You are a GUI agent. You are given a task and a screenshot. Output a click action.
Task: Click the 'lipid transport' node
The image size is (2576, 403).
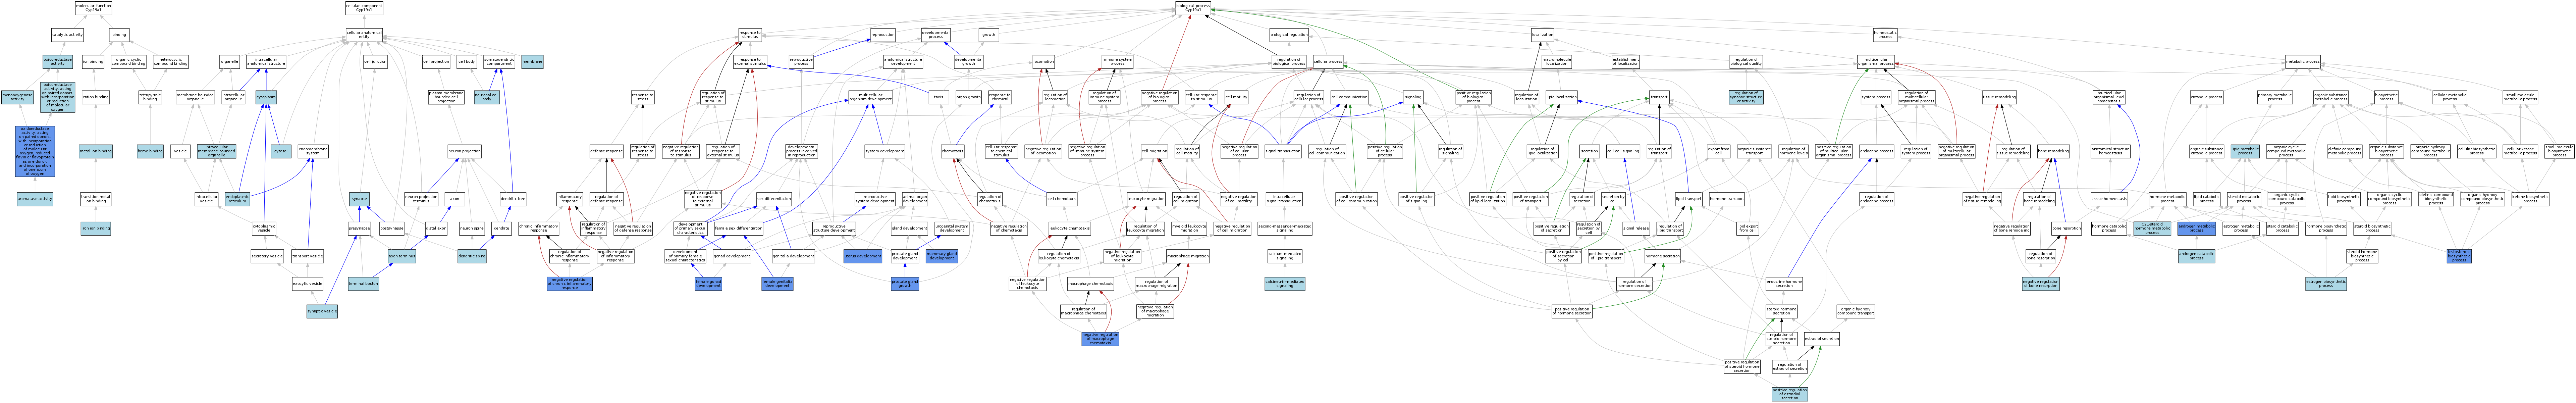1688,199
